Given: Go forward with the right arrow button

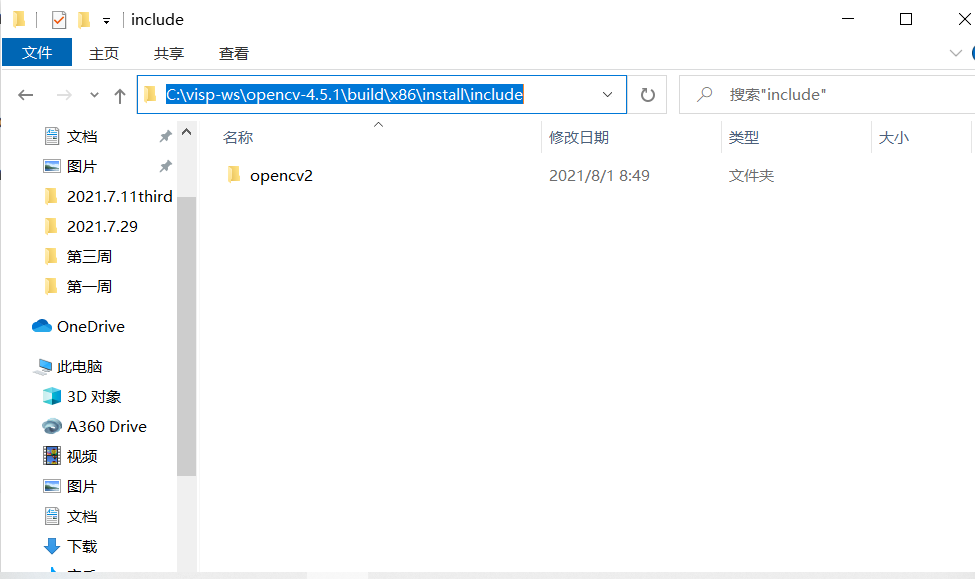Looking at the screenshot, I should point(64,95).
